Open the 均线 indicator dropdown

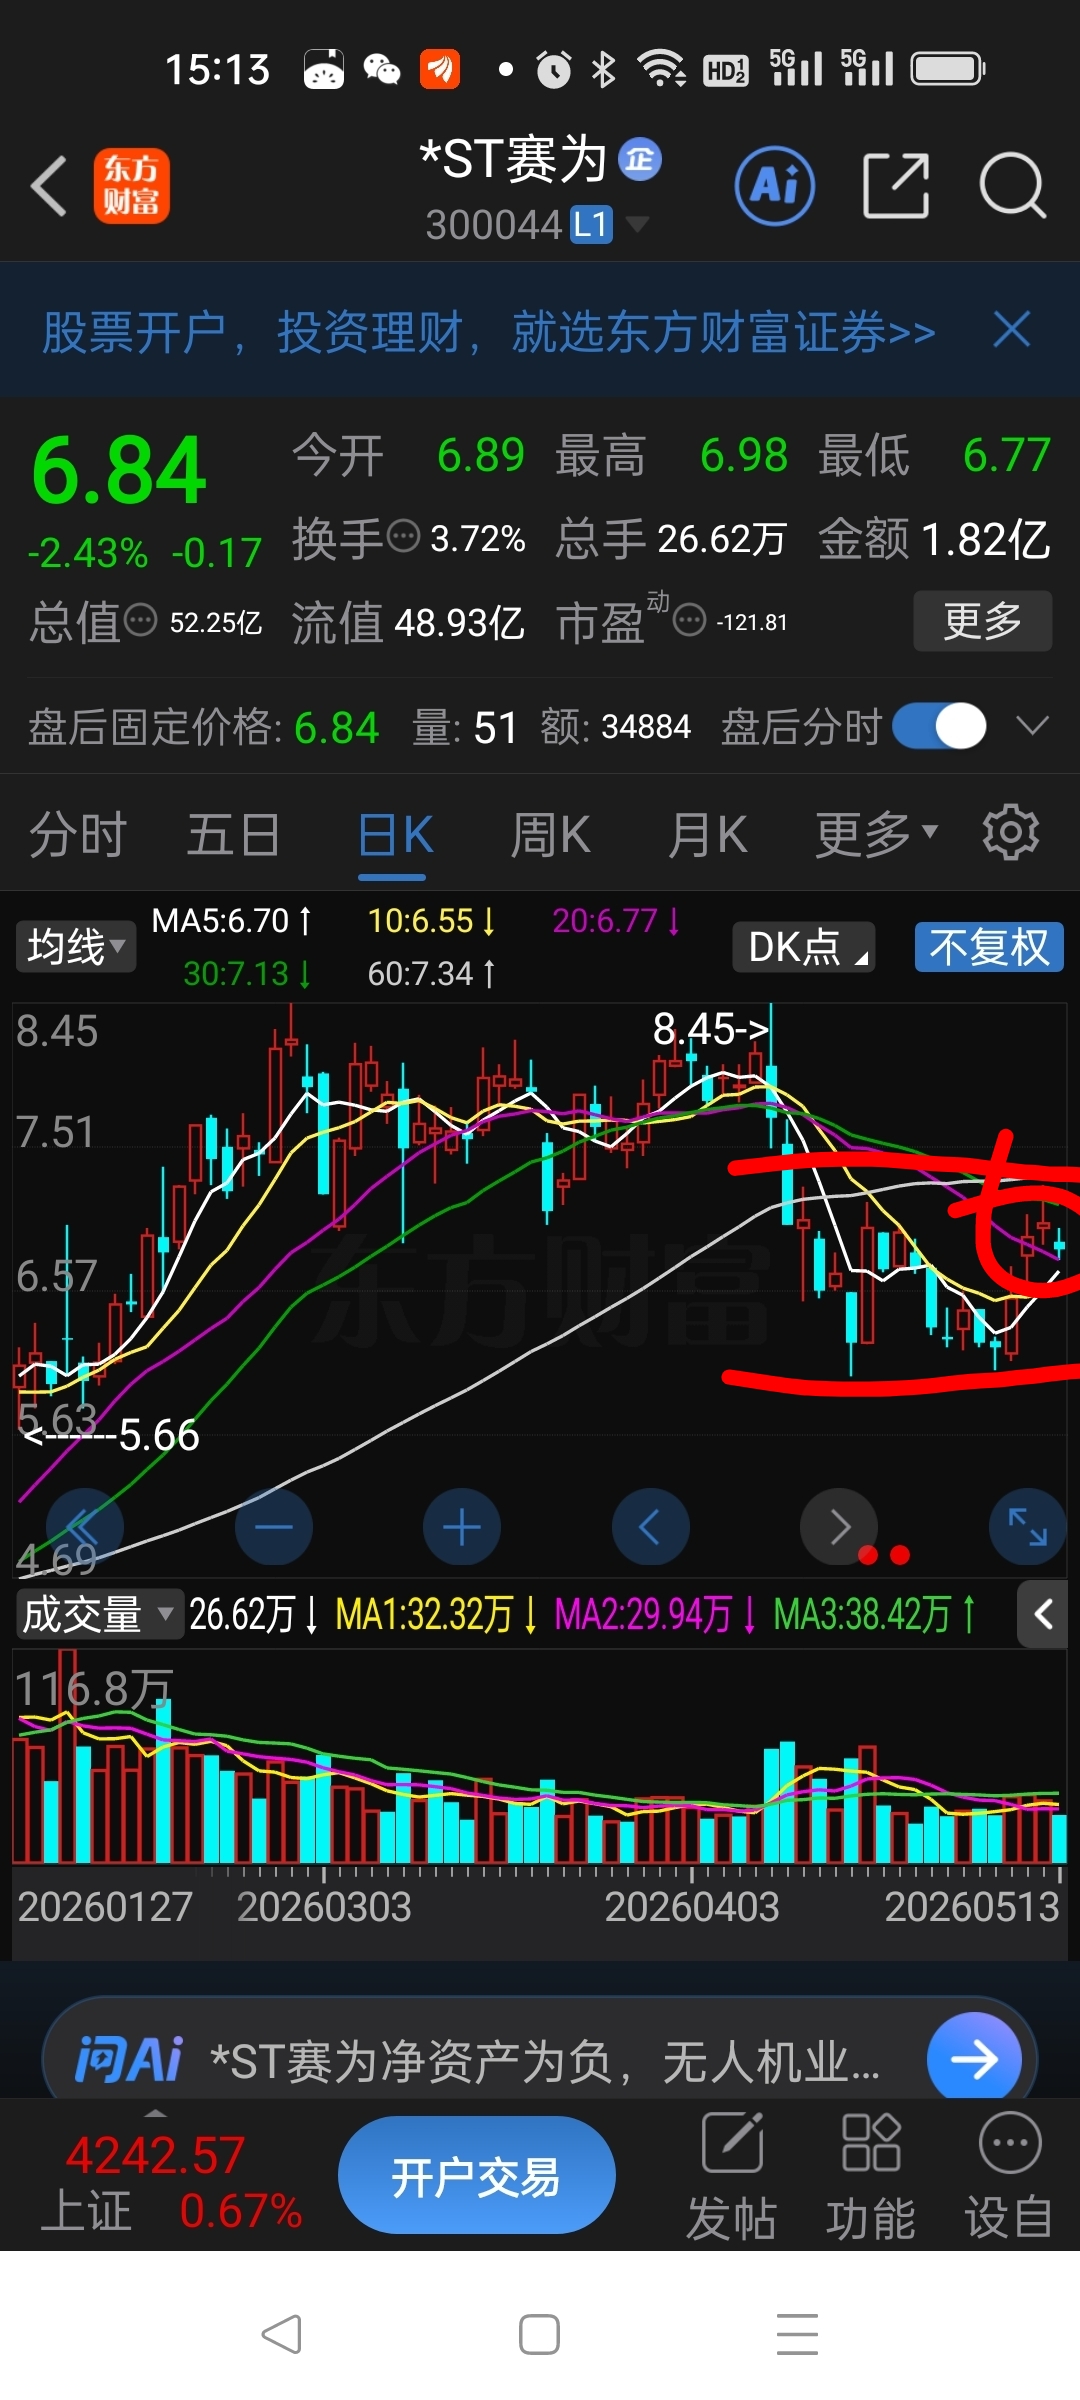tap(76, 946)
